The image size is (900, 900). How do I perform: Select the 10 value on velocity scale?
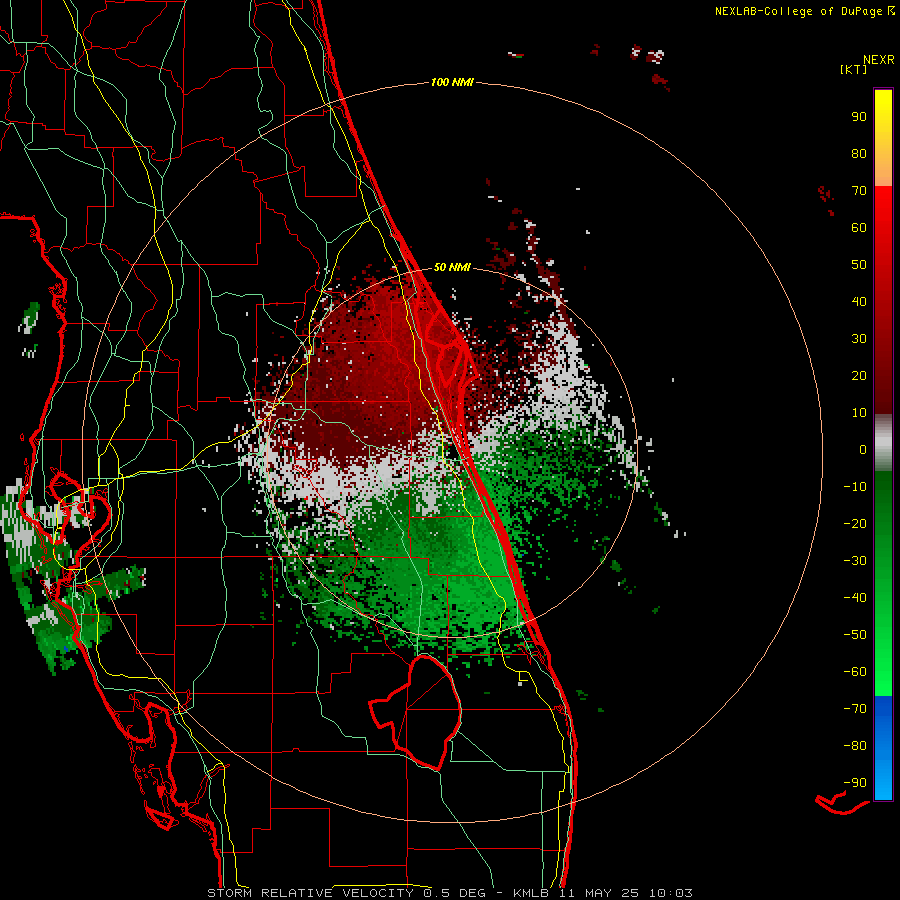859,413
